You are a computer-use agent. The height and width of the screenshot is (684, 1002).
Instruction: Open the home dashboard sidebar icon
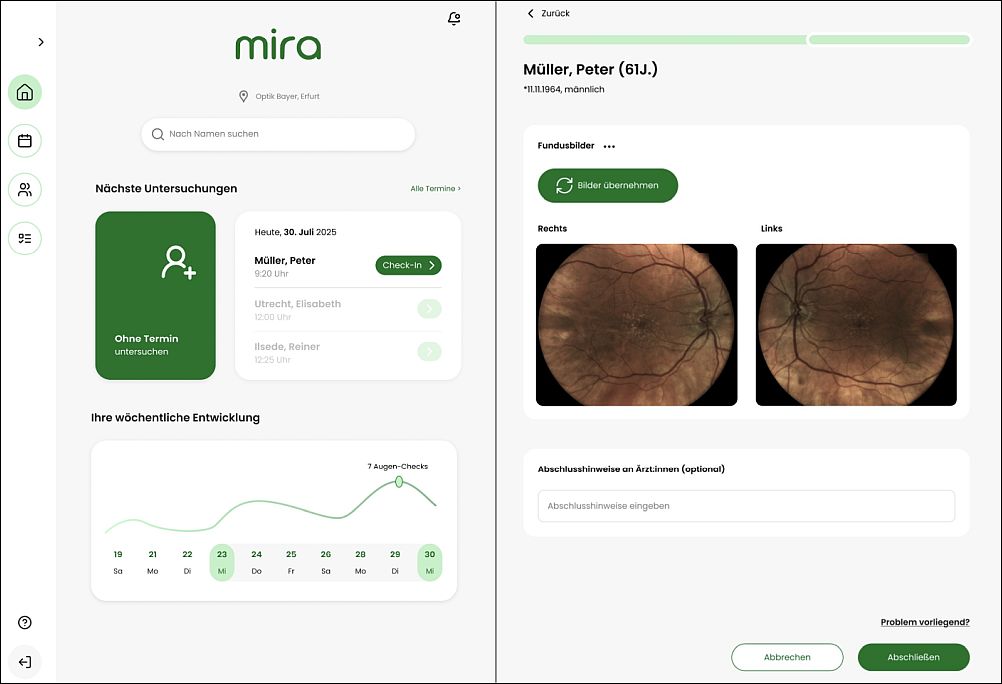[25, 93]
